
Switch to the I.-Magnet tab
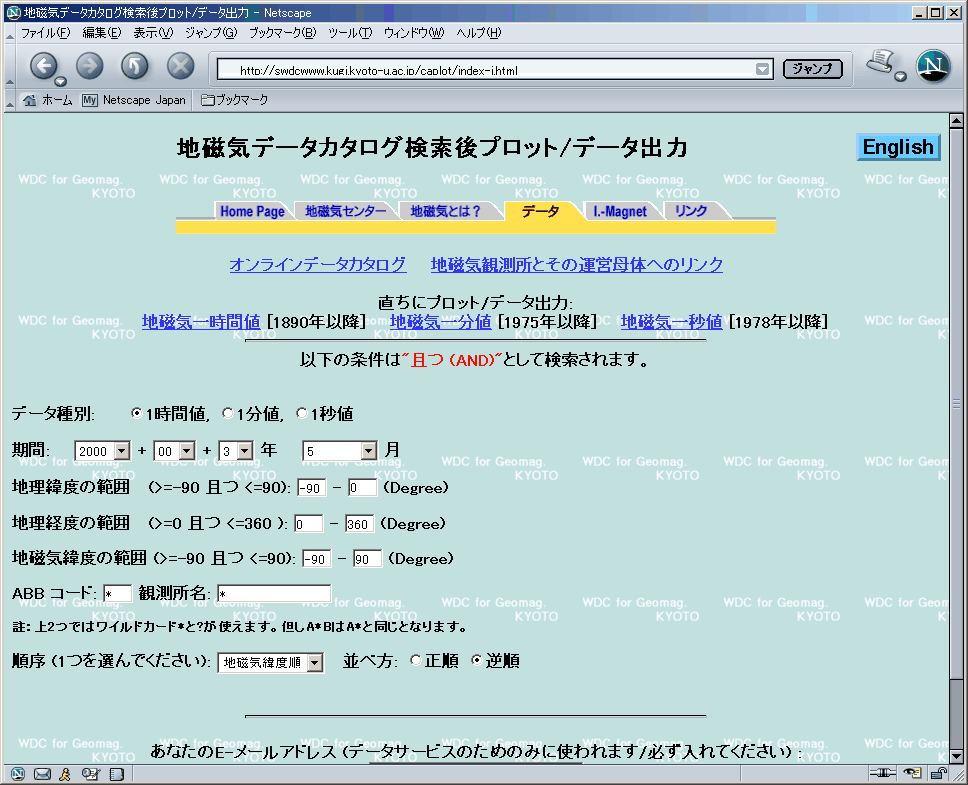[620, 211]
